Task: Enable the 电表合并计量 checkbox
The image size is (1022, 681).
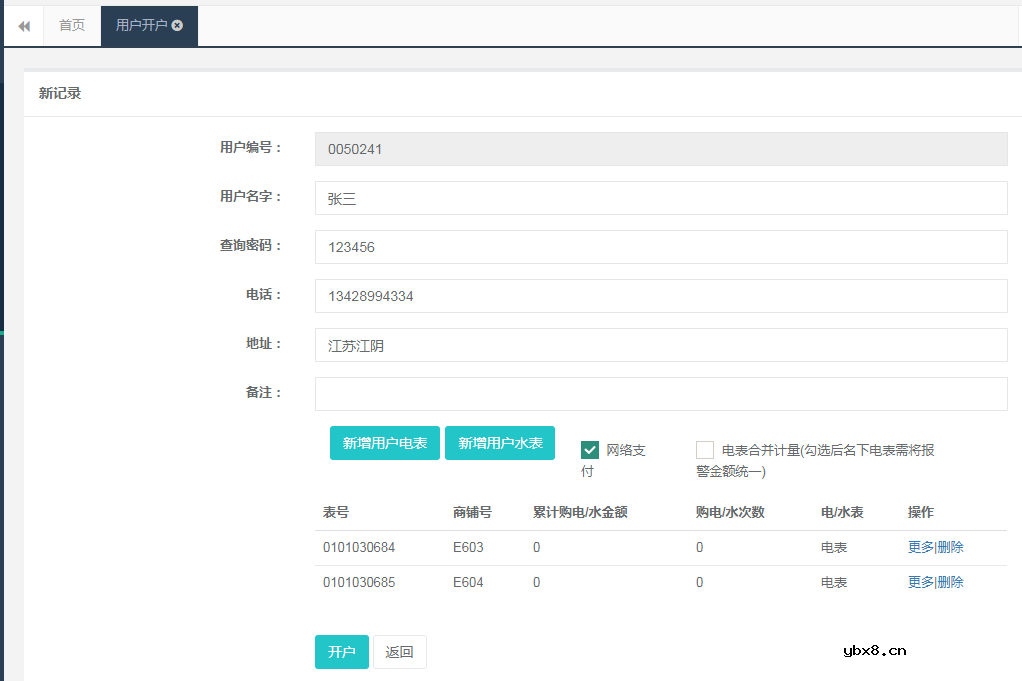Action: (x=705, y=449)
